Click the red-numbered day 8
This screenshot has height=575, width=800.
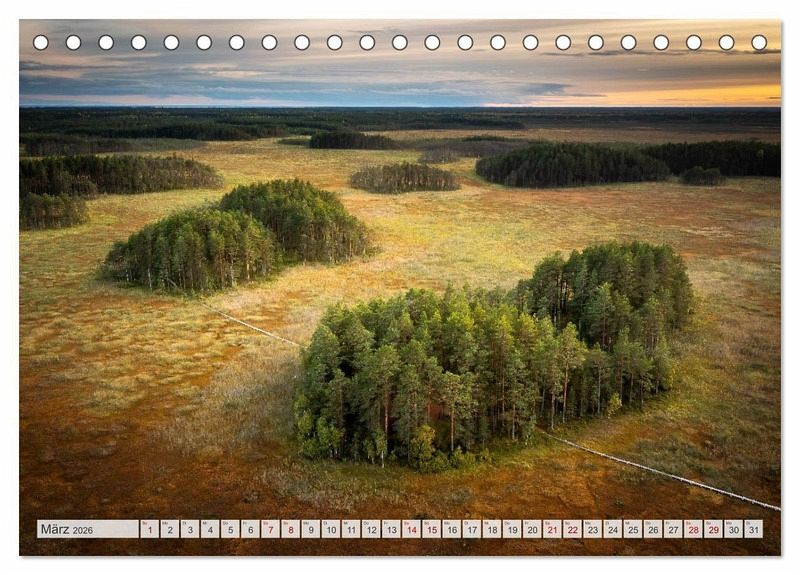(x=290, y=529)
